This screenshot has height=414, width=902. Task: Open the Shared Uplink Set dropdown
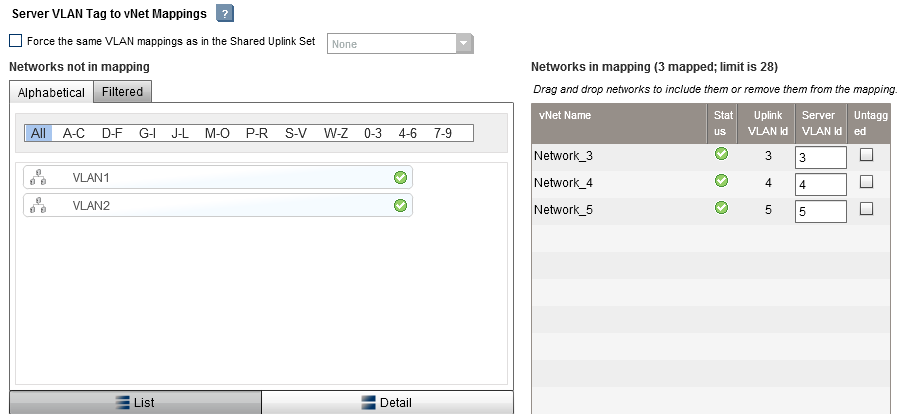(464, 43)
